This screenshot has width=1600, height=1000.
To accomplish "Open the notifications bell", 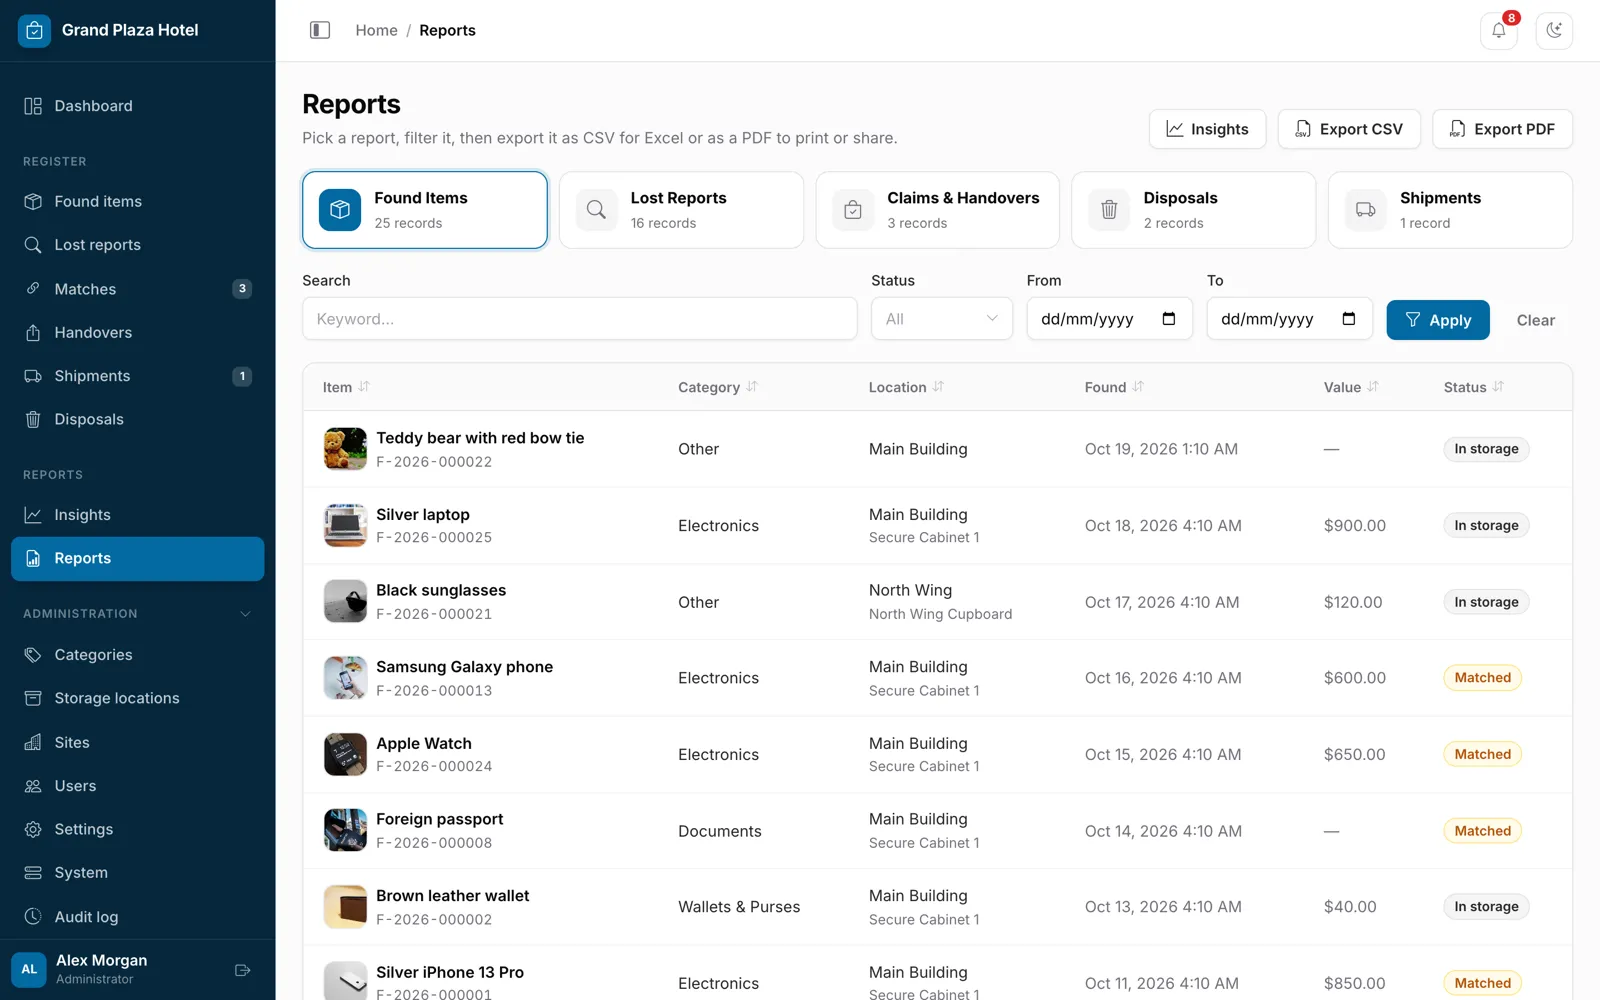I will click(1498, 31).
